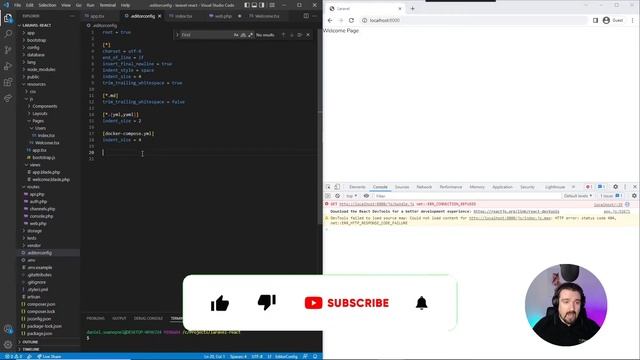Click the Live Share status bar button
640x360 pixels.
pos(49,356)
